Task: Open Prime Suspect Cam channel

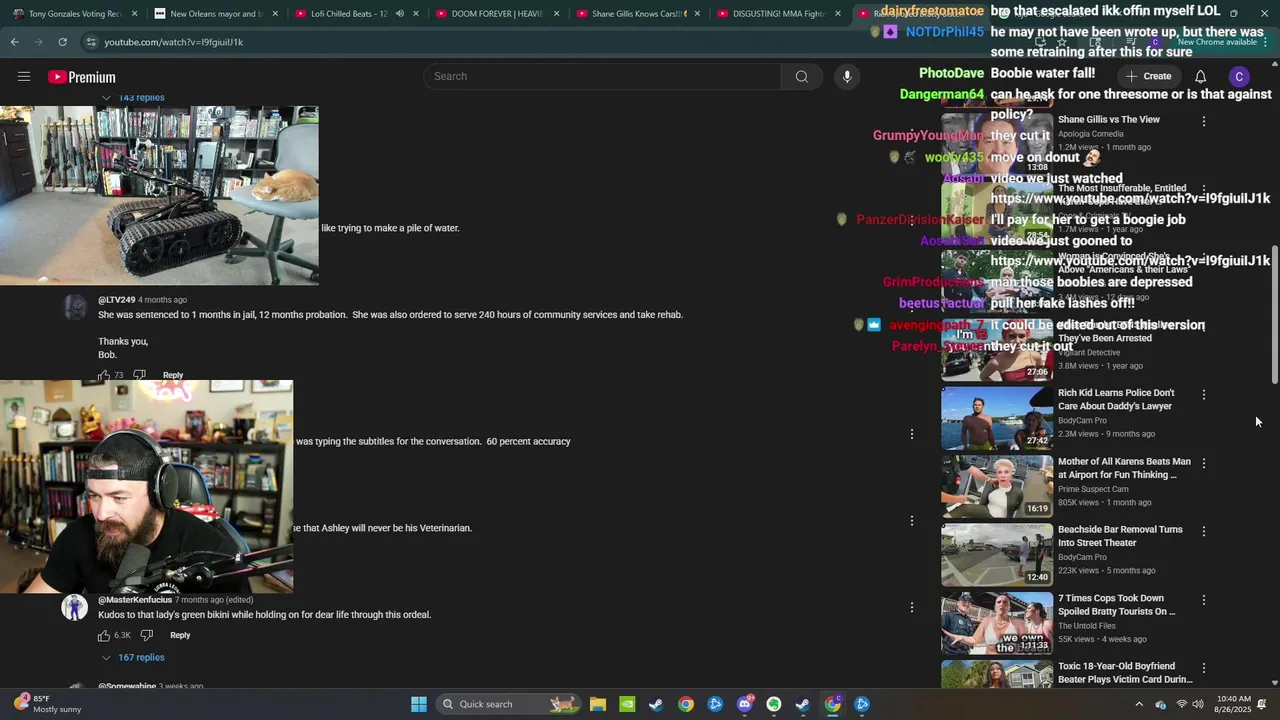Action: click(x=1093, y=489)
